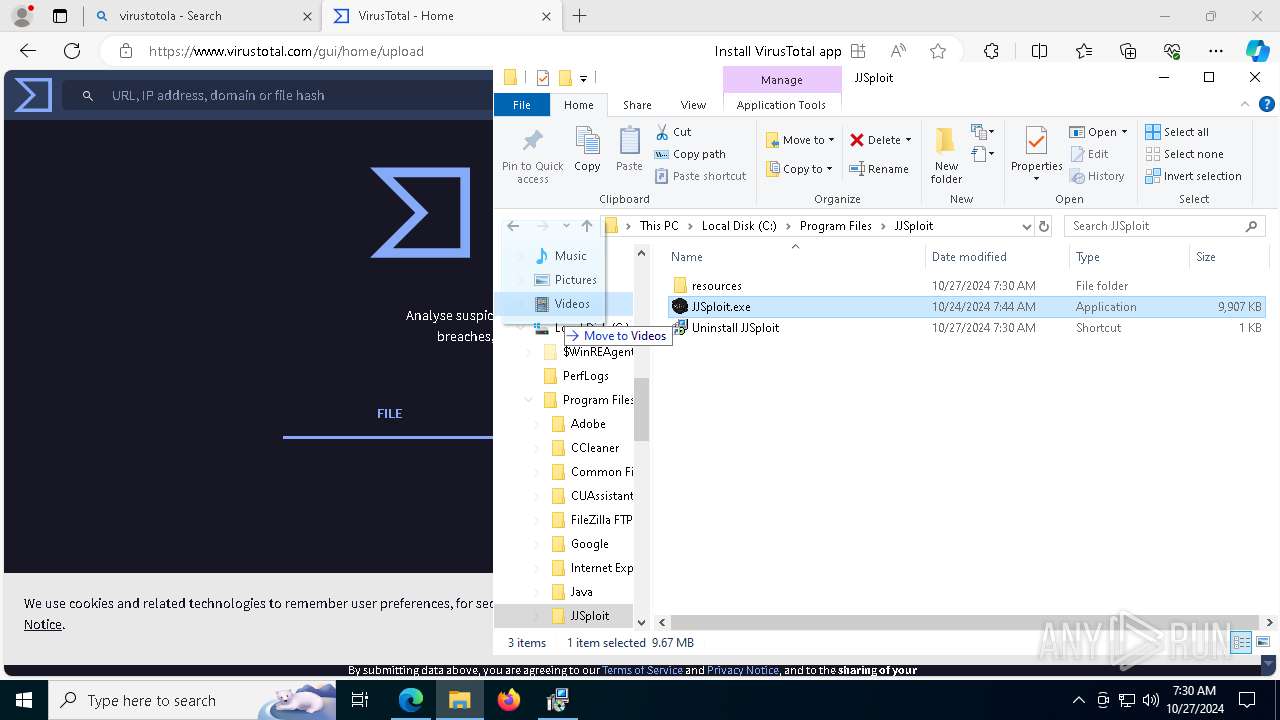This screenshot has height=720, width=1280.
Task: Switch to the Home ribbon tab
Action: click(x=578, y=105)
